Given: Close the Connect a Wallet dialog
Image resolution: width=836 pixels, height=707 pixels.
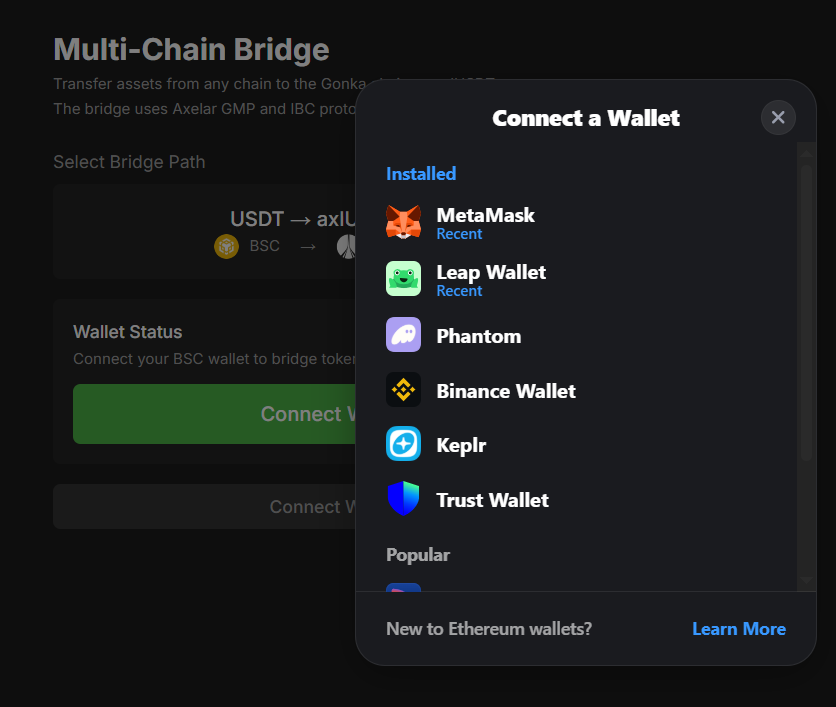Looking at the screenshot, I should 778,118.
